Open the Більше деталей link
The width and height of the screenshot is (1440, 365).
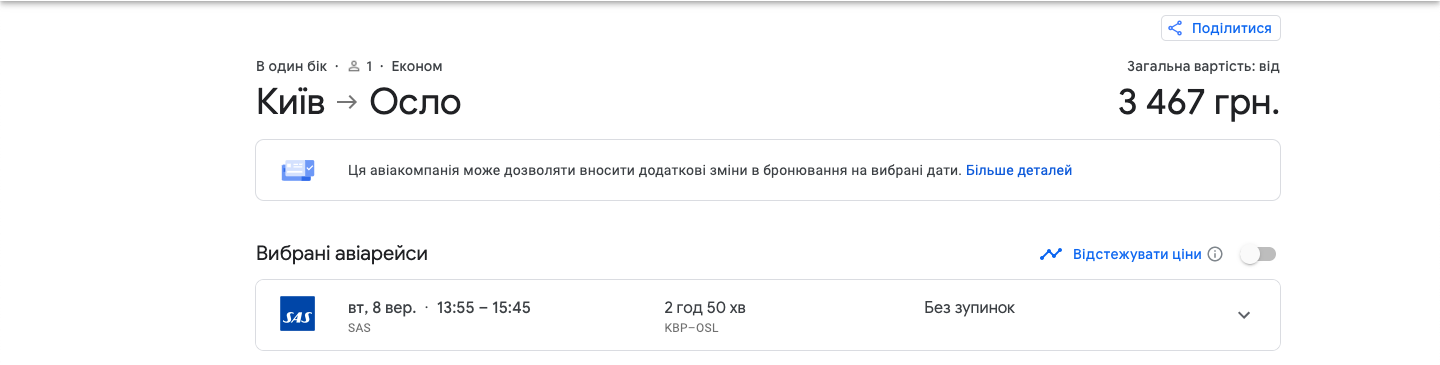[1019, 170]
